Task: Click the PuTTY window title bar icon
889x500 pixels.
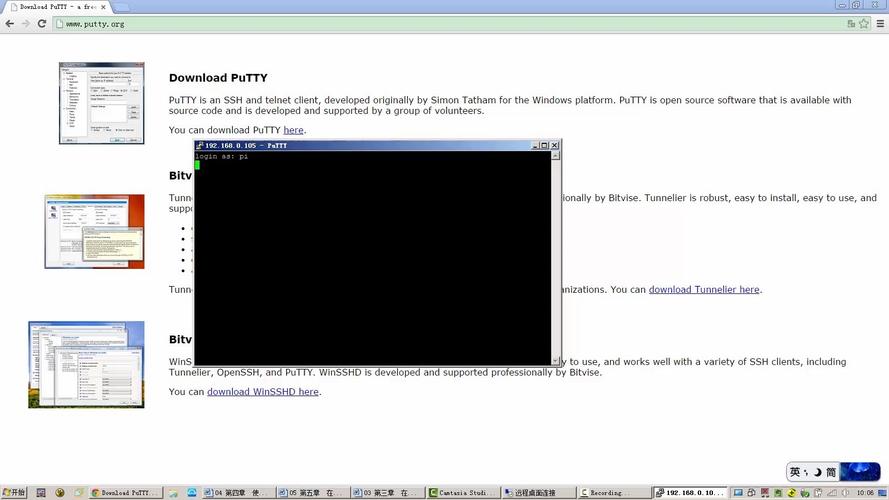Action: click(x=200, y=146)
